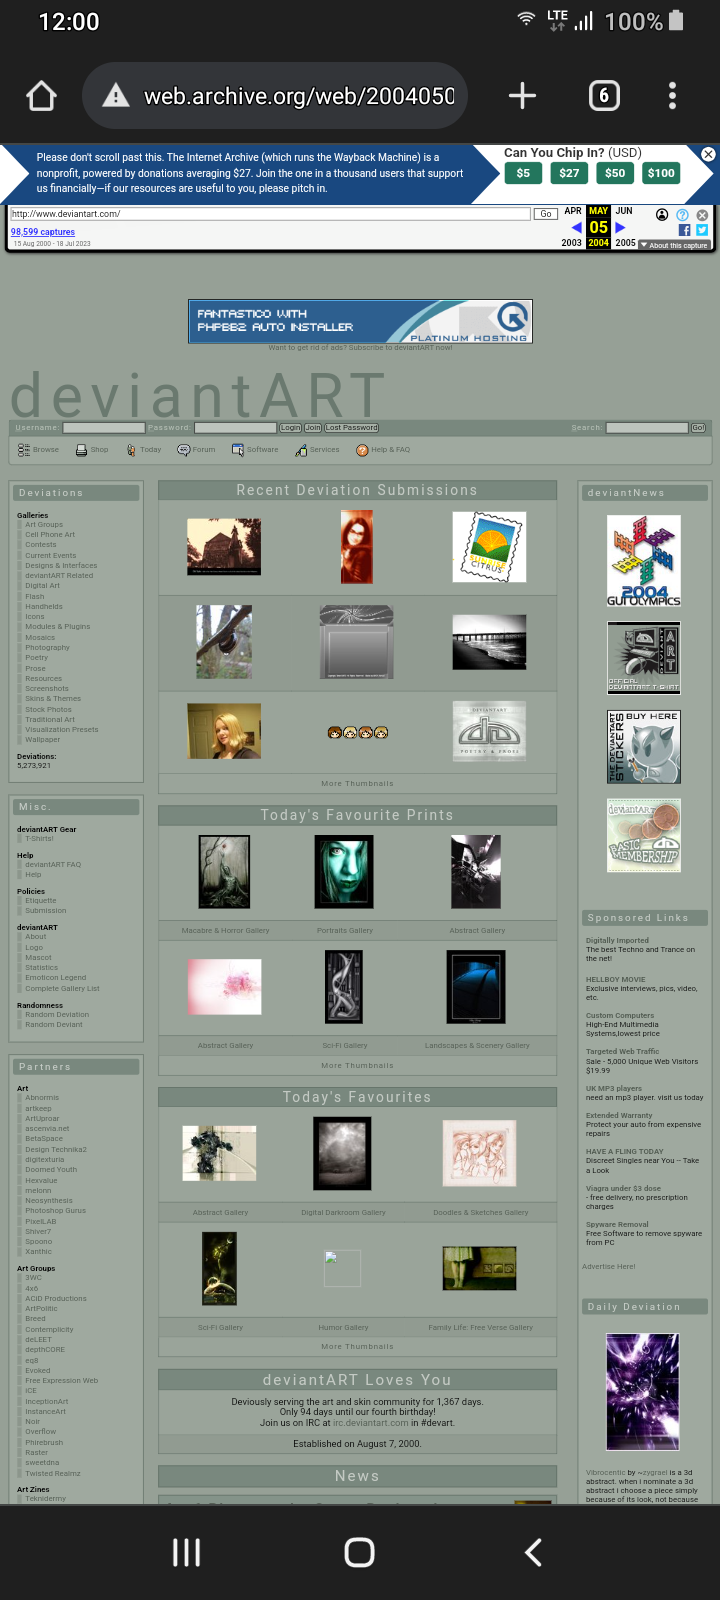Open Doodles & Sketches Gallery link
Viewport: 720px width, 1600px height.
coord(481,1212)
